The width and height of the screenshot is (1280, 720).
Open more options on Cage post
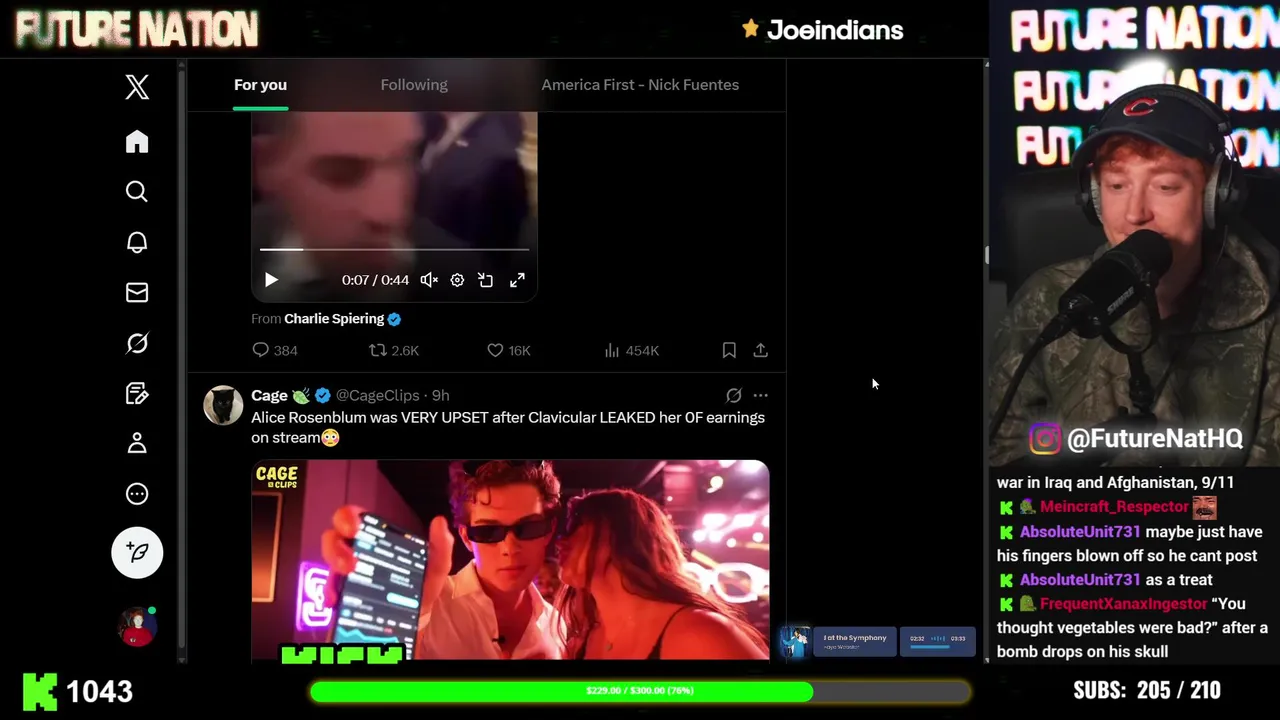761,395
